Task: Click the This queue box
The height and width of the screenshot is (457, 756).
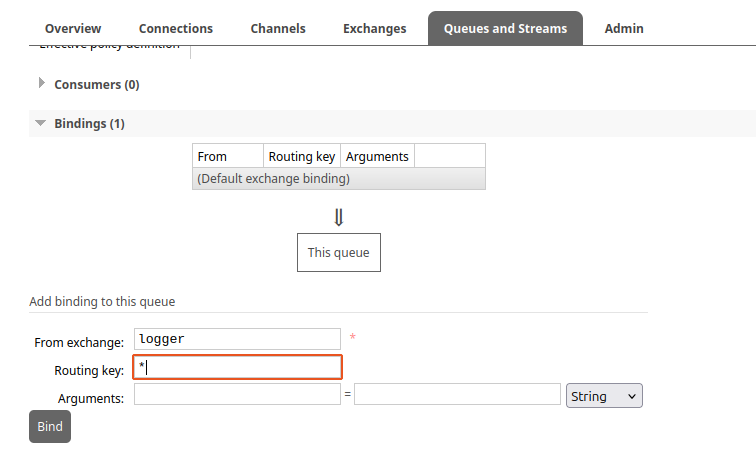Action: pos(338,252)
